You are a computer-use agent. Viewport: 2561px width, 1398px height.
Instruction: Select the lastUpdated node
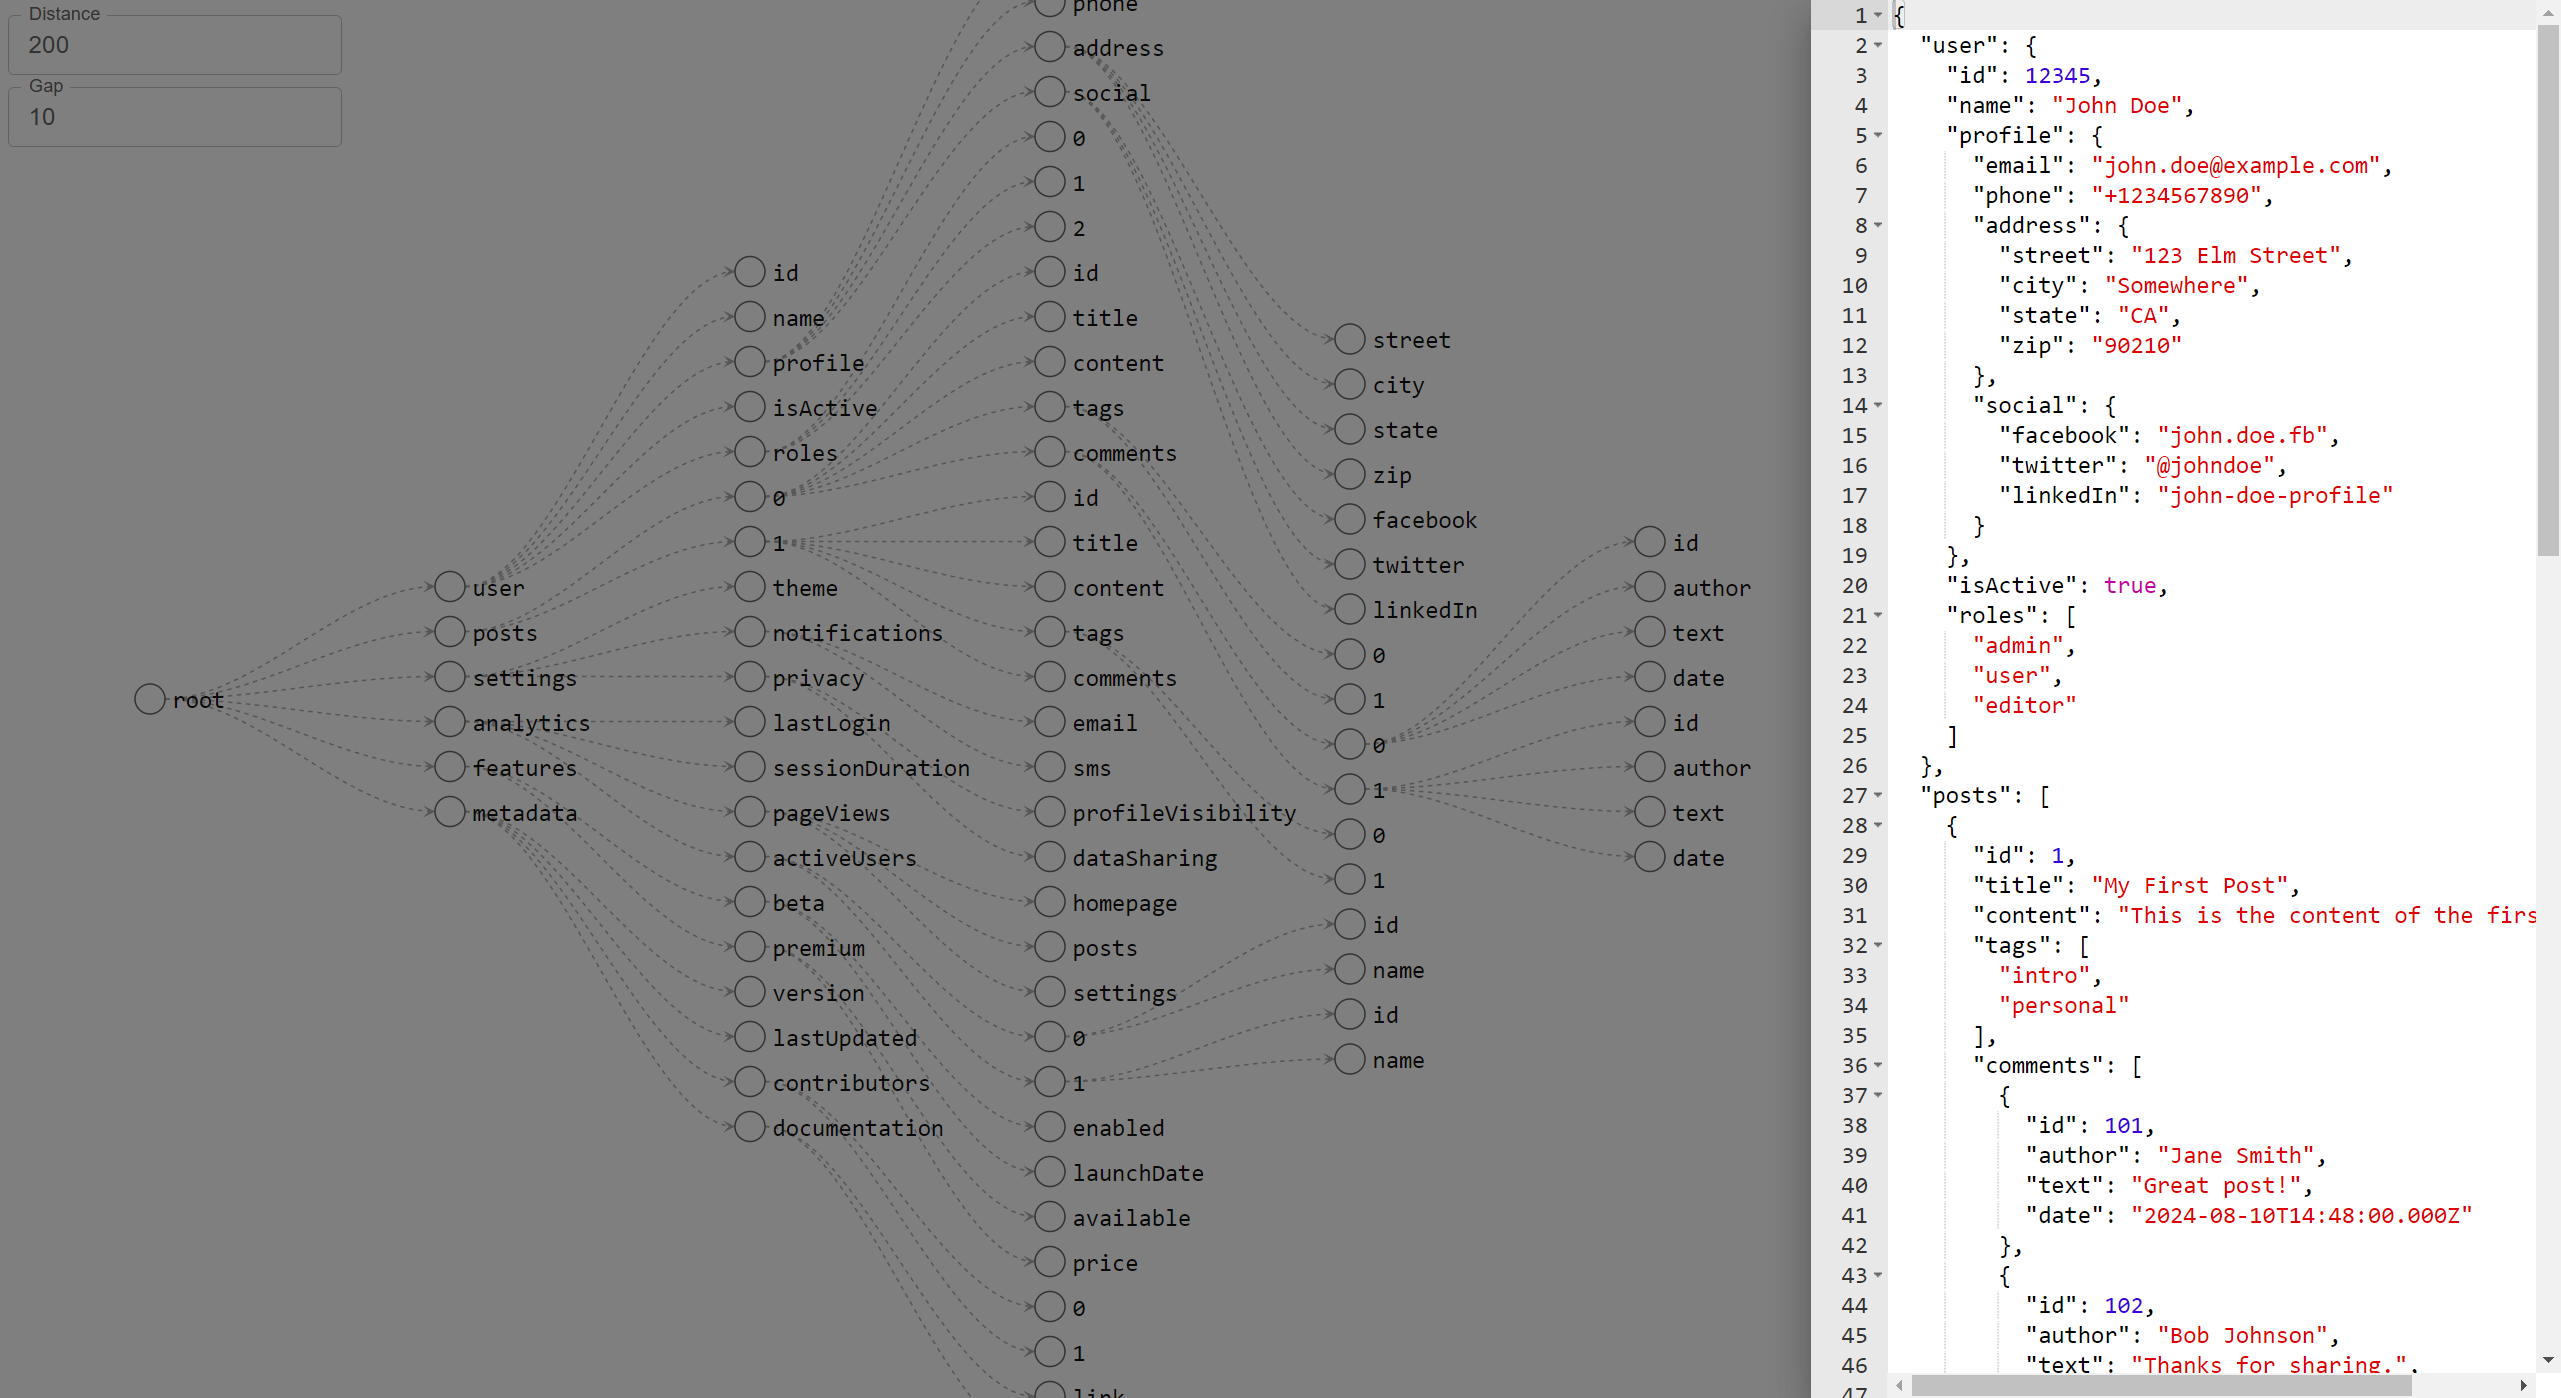pyautogui.click(x=749, y=1036)
